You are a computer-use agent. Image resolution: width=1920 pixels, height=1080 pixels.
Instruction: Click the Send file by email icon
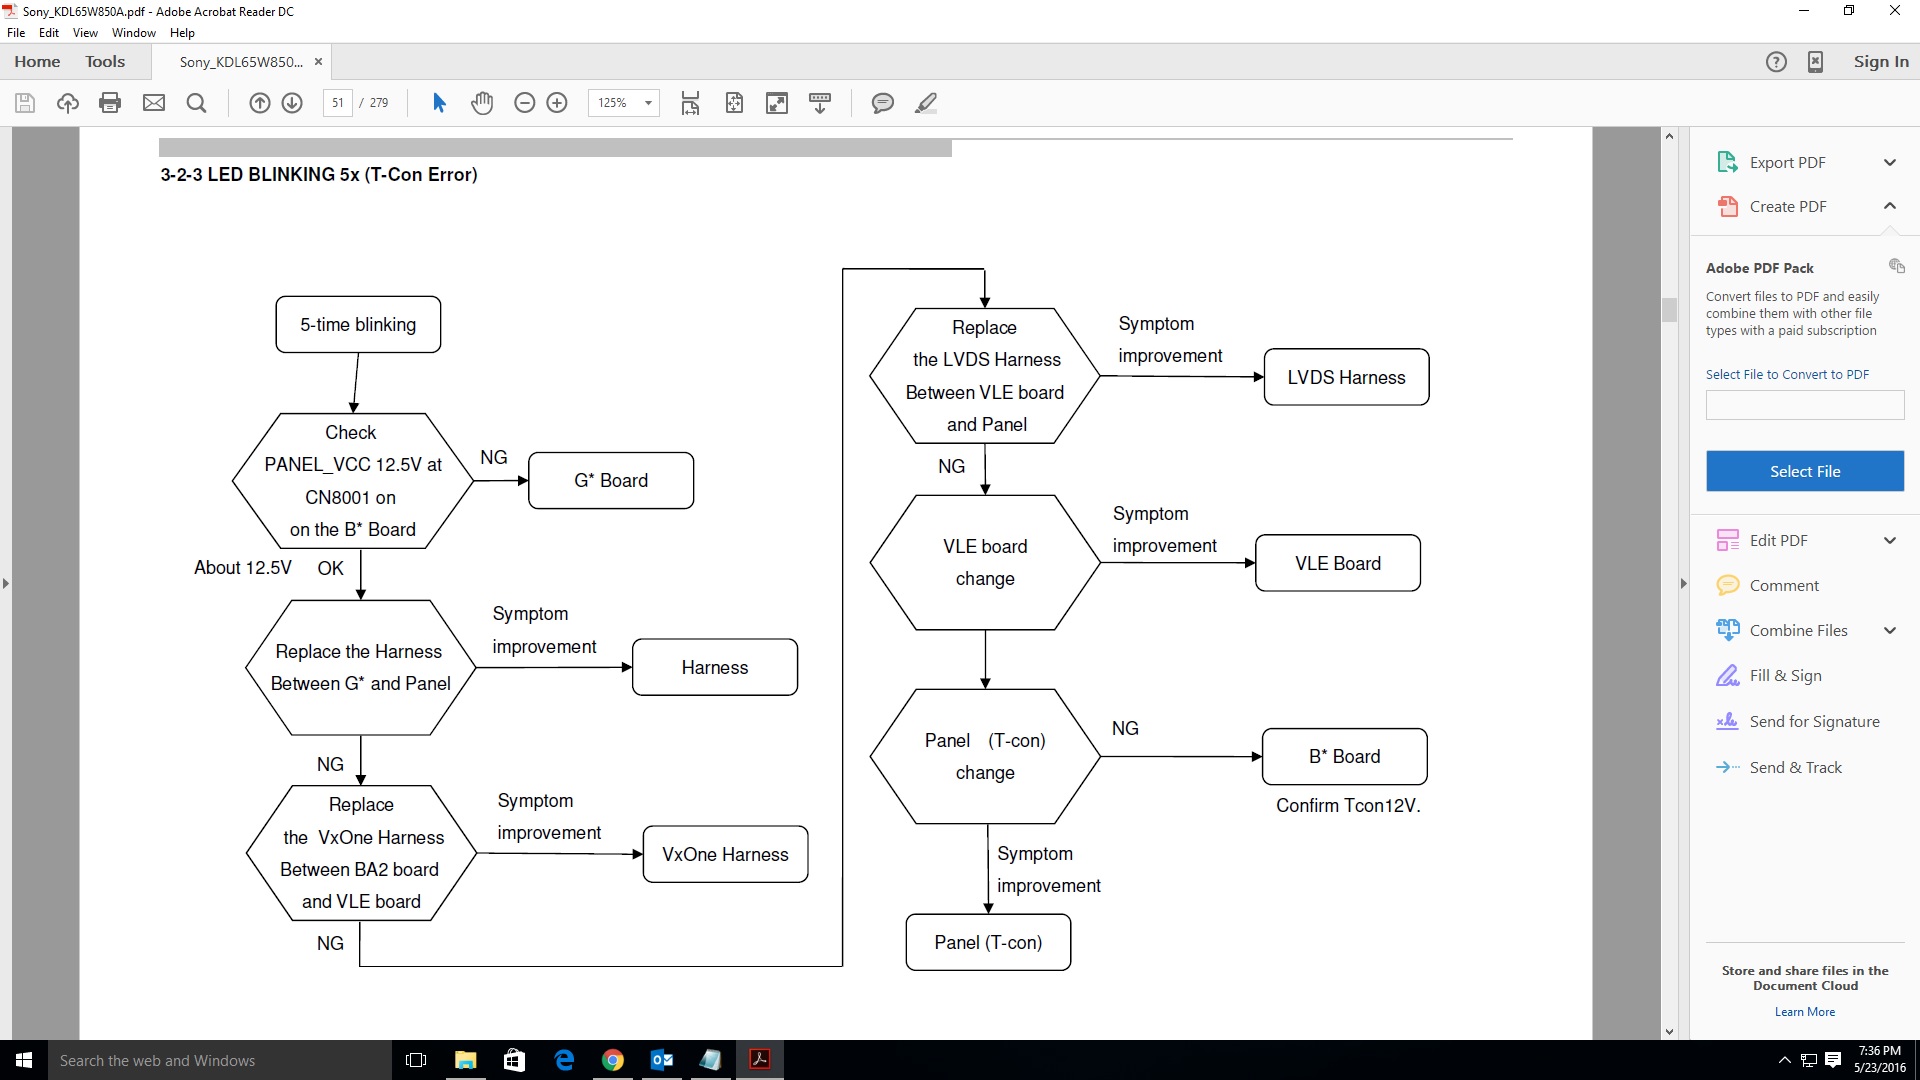point(153,103)
